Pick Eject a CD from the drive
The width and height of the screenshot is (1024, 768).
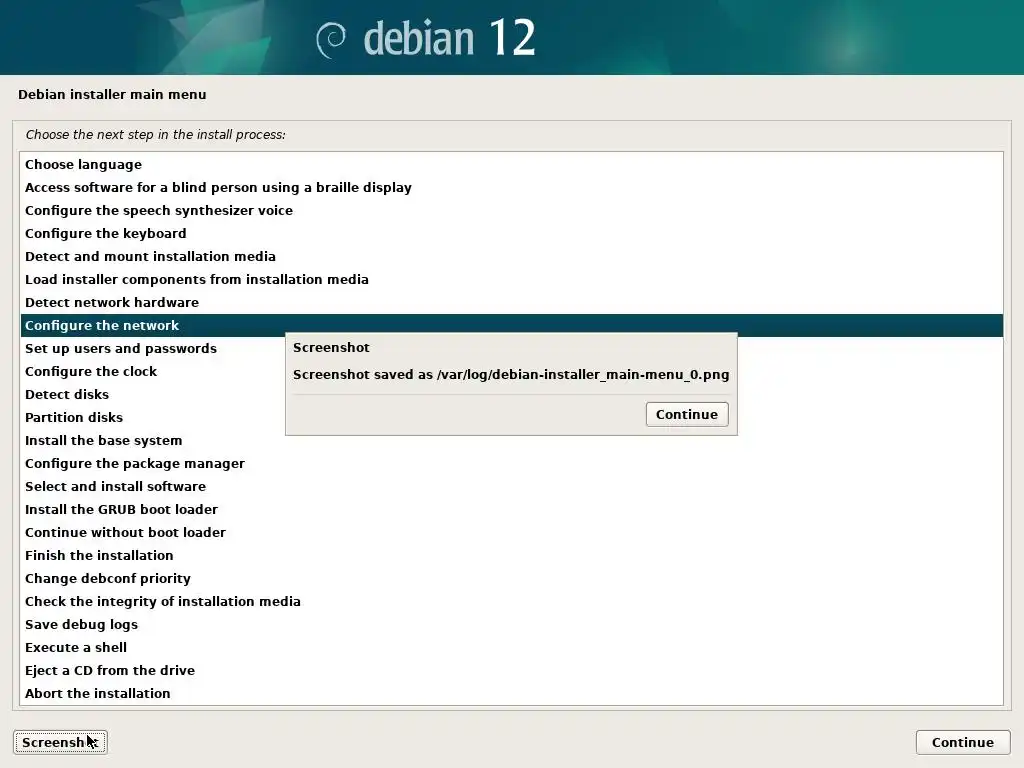tap(511, 670)
